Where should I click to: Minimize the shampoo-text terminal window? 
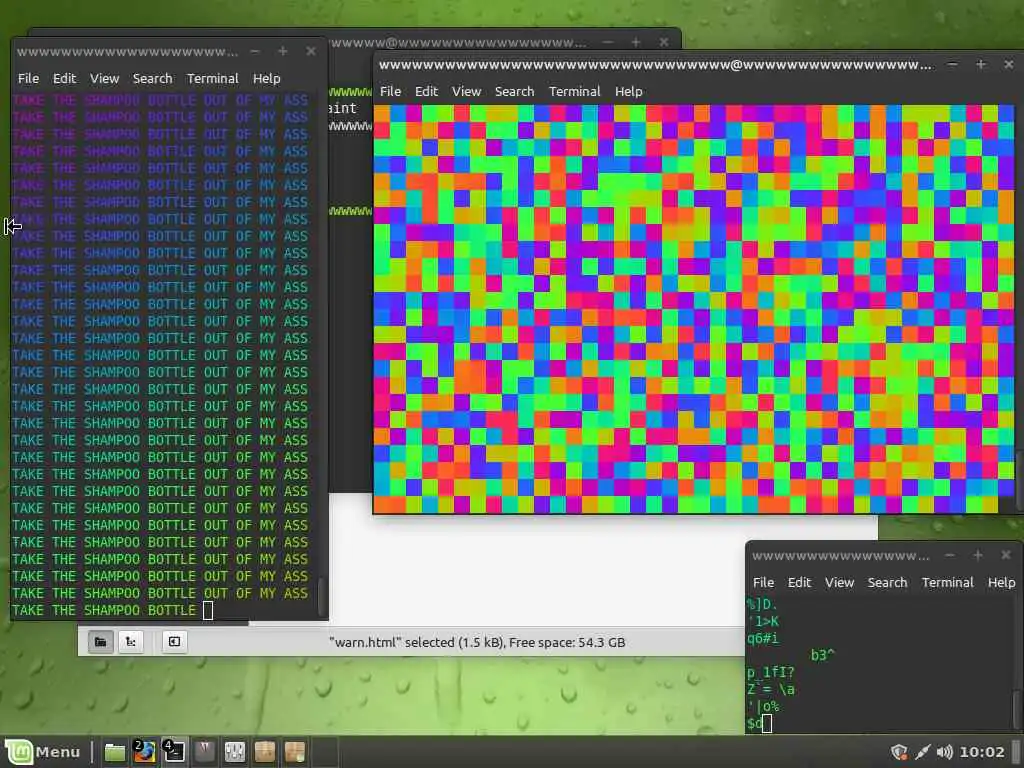[255, 51]
